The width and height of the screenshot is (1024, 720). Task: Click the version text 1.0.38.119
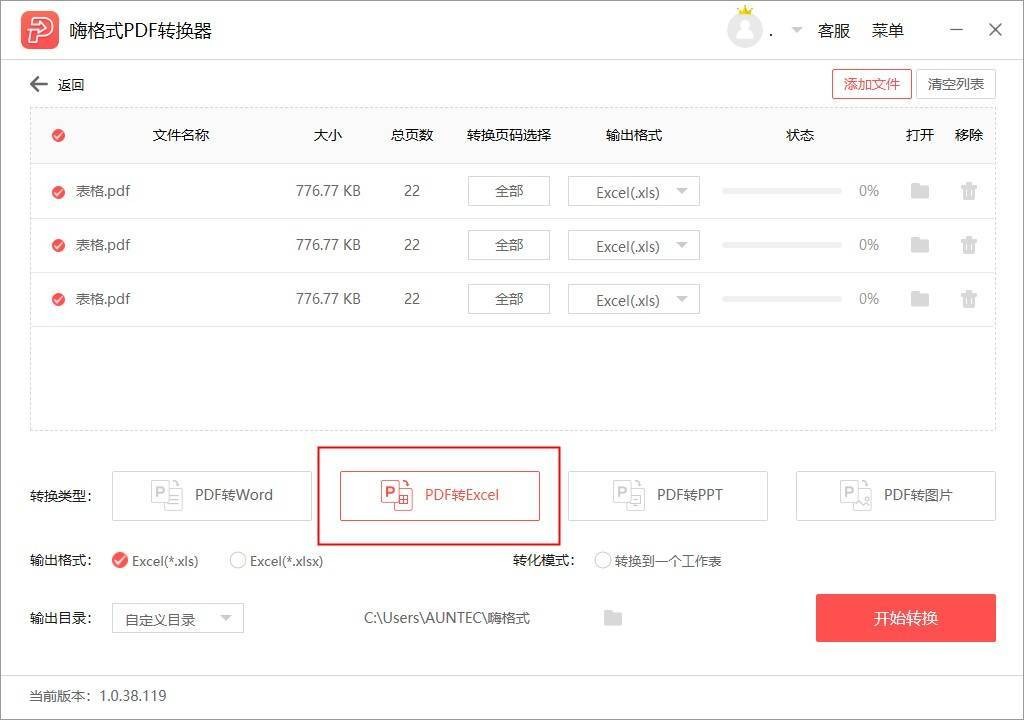tap(133, 696)
